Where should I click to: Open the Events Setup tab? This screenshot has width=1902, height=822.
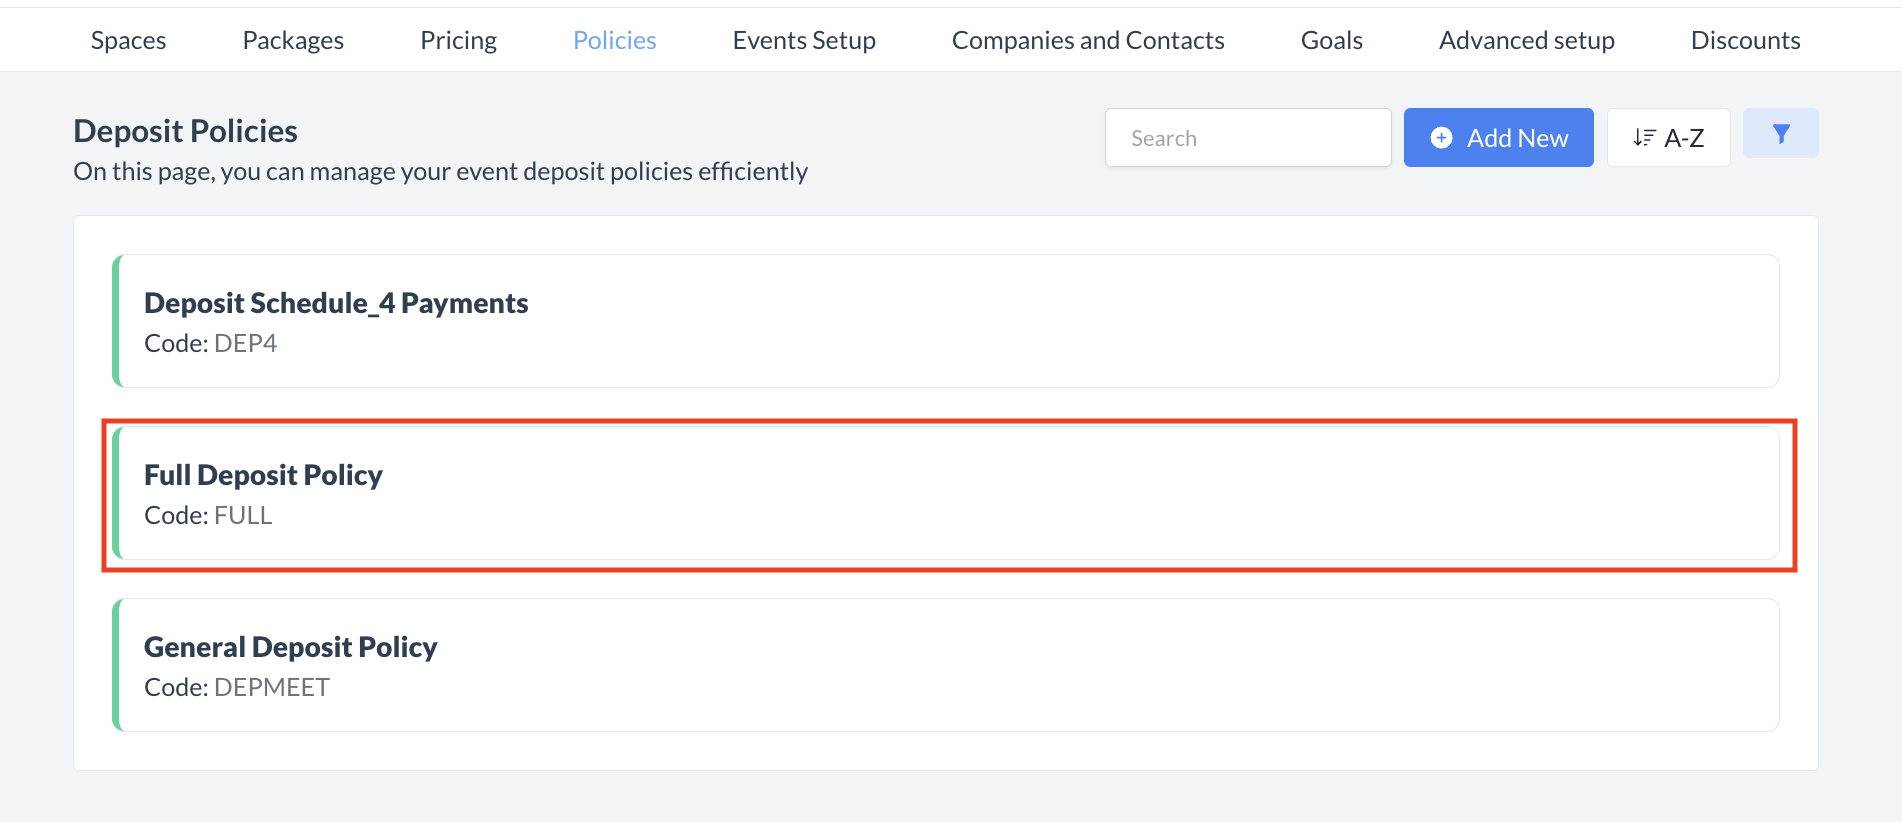[803, 39]
